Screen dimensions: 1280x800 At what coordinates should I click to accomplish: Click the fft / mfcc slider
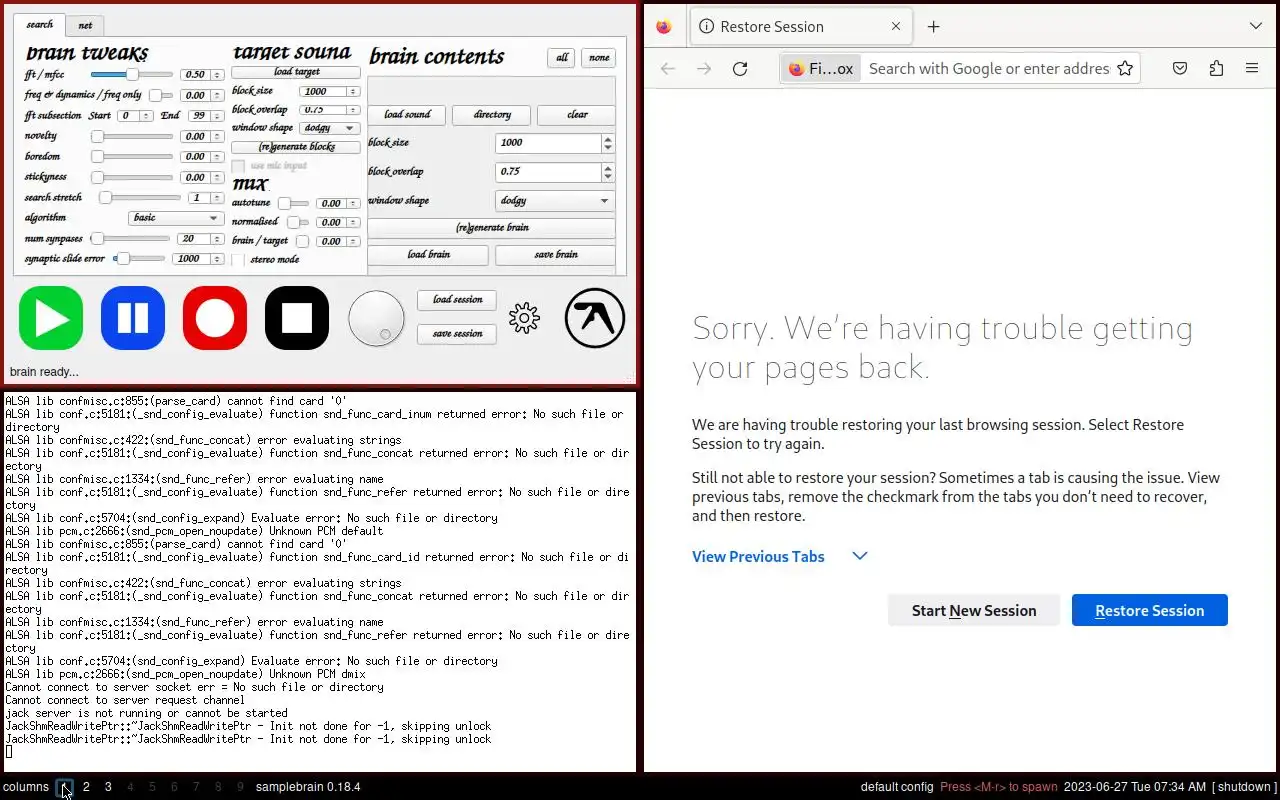pos(132,75)
